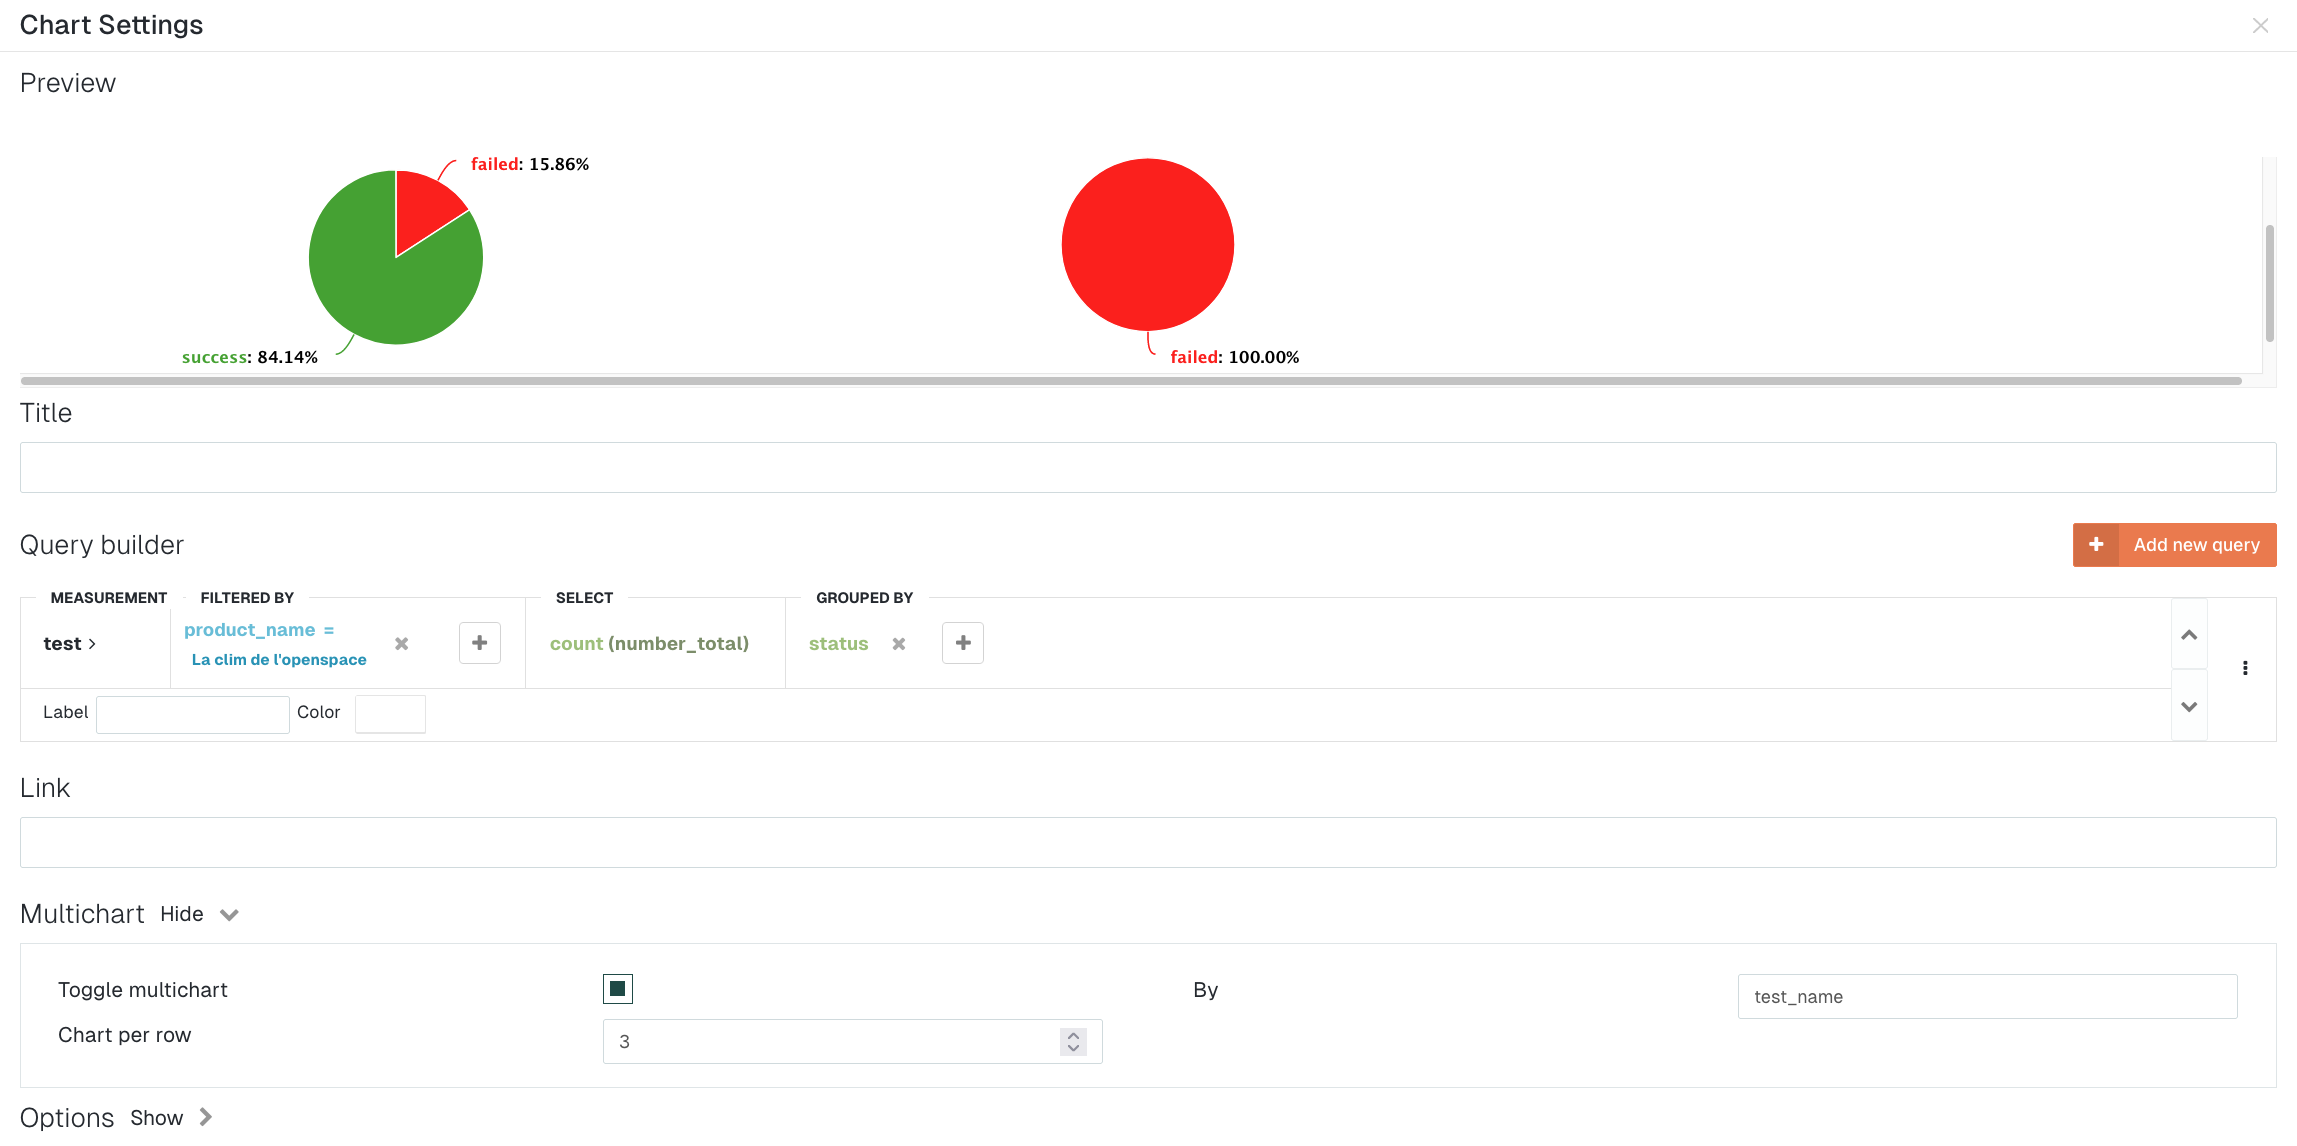The width and height of the screenshot is (2297, 1146).
Task: Open the test measurement selector
Action: click(69, 644)
